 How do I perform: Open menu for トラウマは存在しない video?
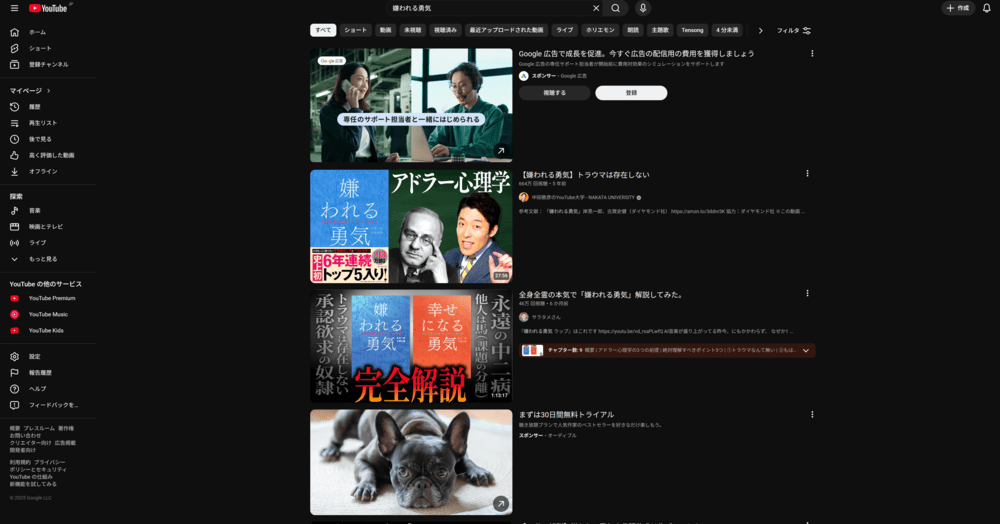click(x=807, y=173)
